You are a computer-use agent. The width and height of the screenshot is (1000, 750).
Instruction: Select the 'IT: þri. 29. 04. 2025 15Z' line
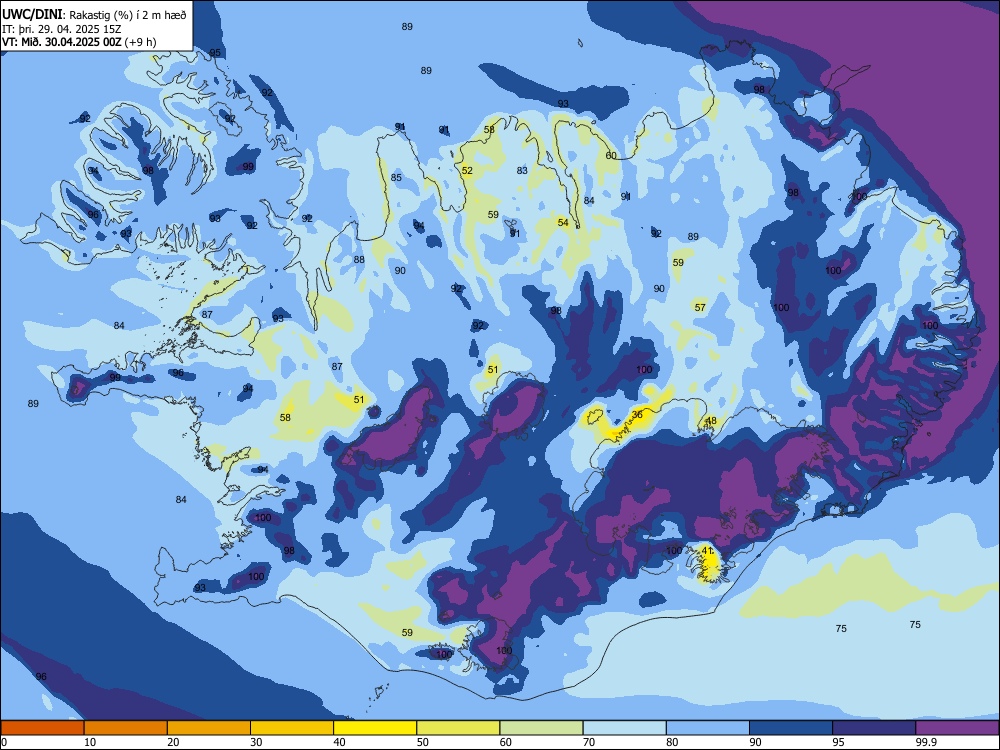click(61, 29)
